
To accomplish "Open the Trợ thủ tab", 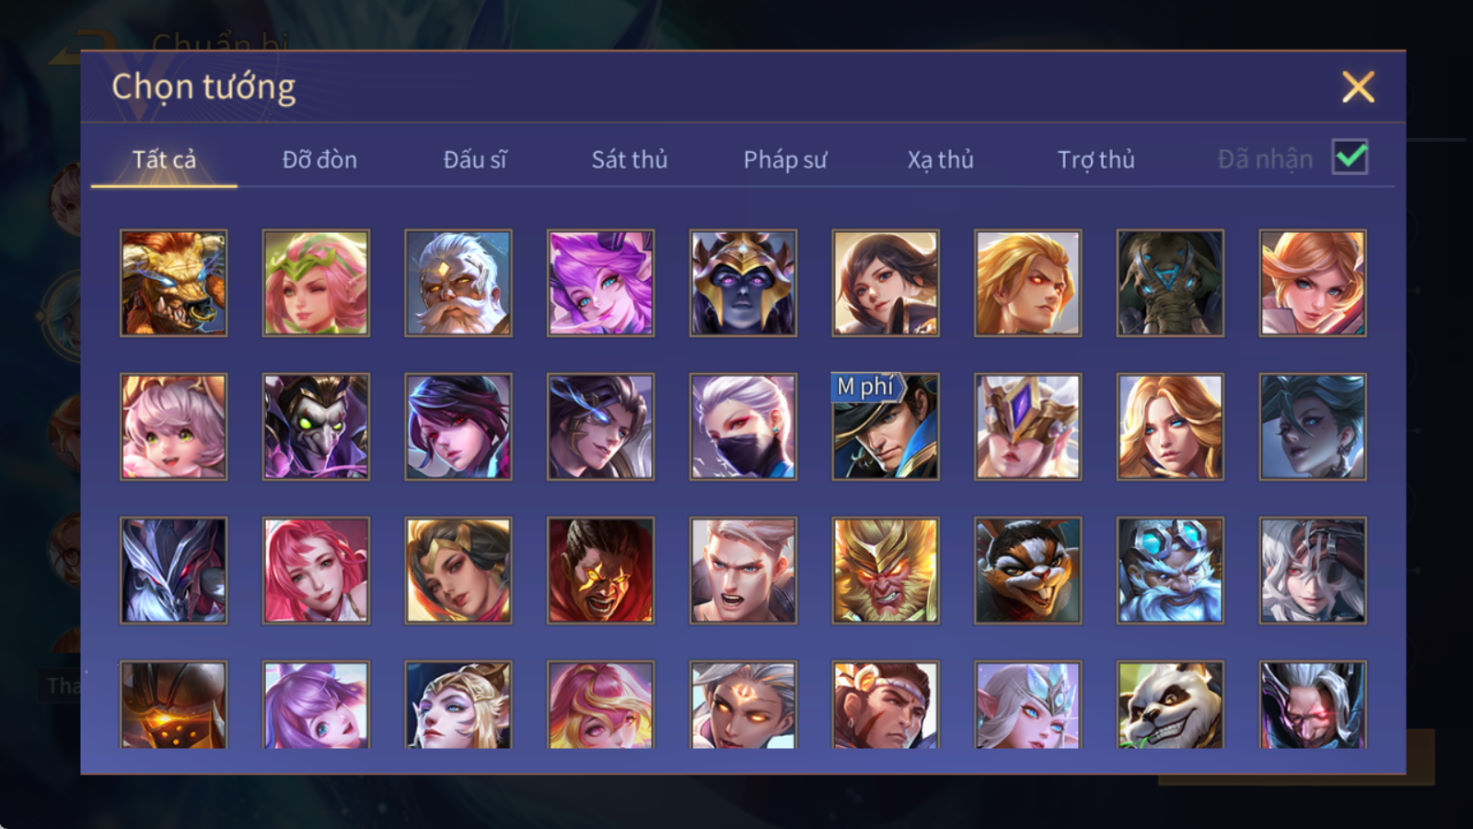I will pyautogui.click(x=1096, y=159).
